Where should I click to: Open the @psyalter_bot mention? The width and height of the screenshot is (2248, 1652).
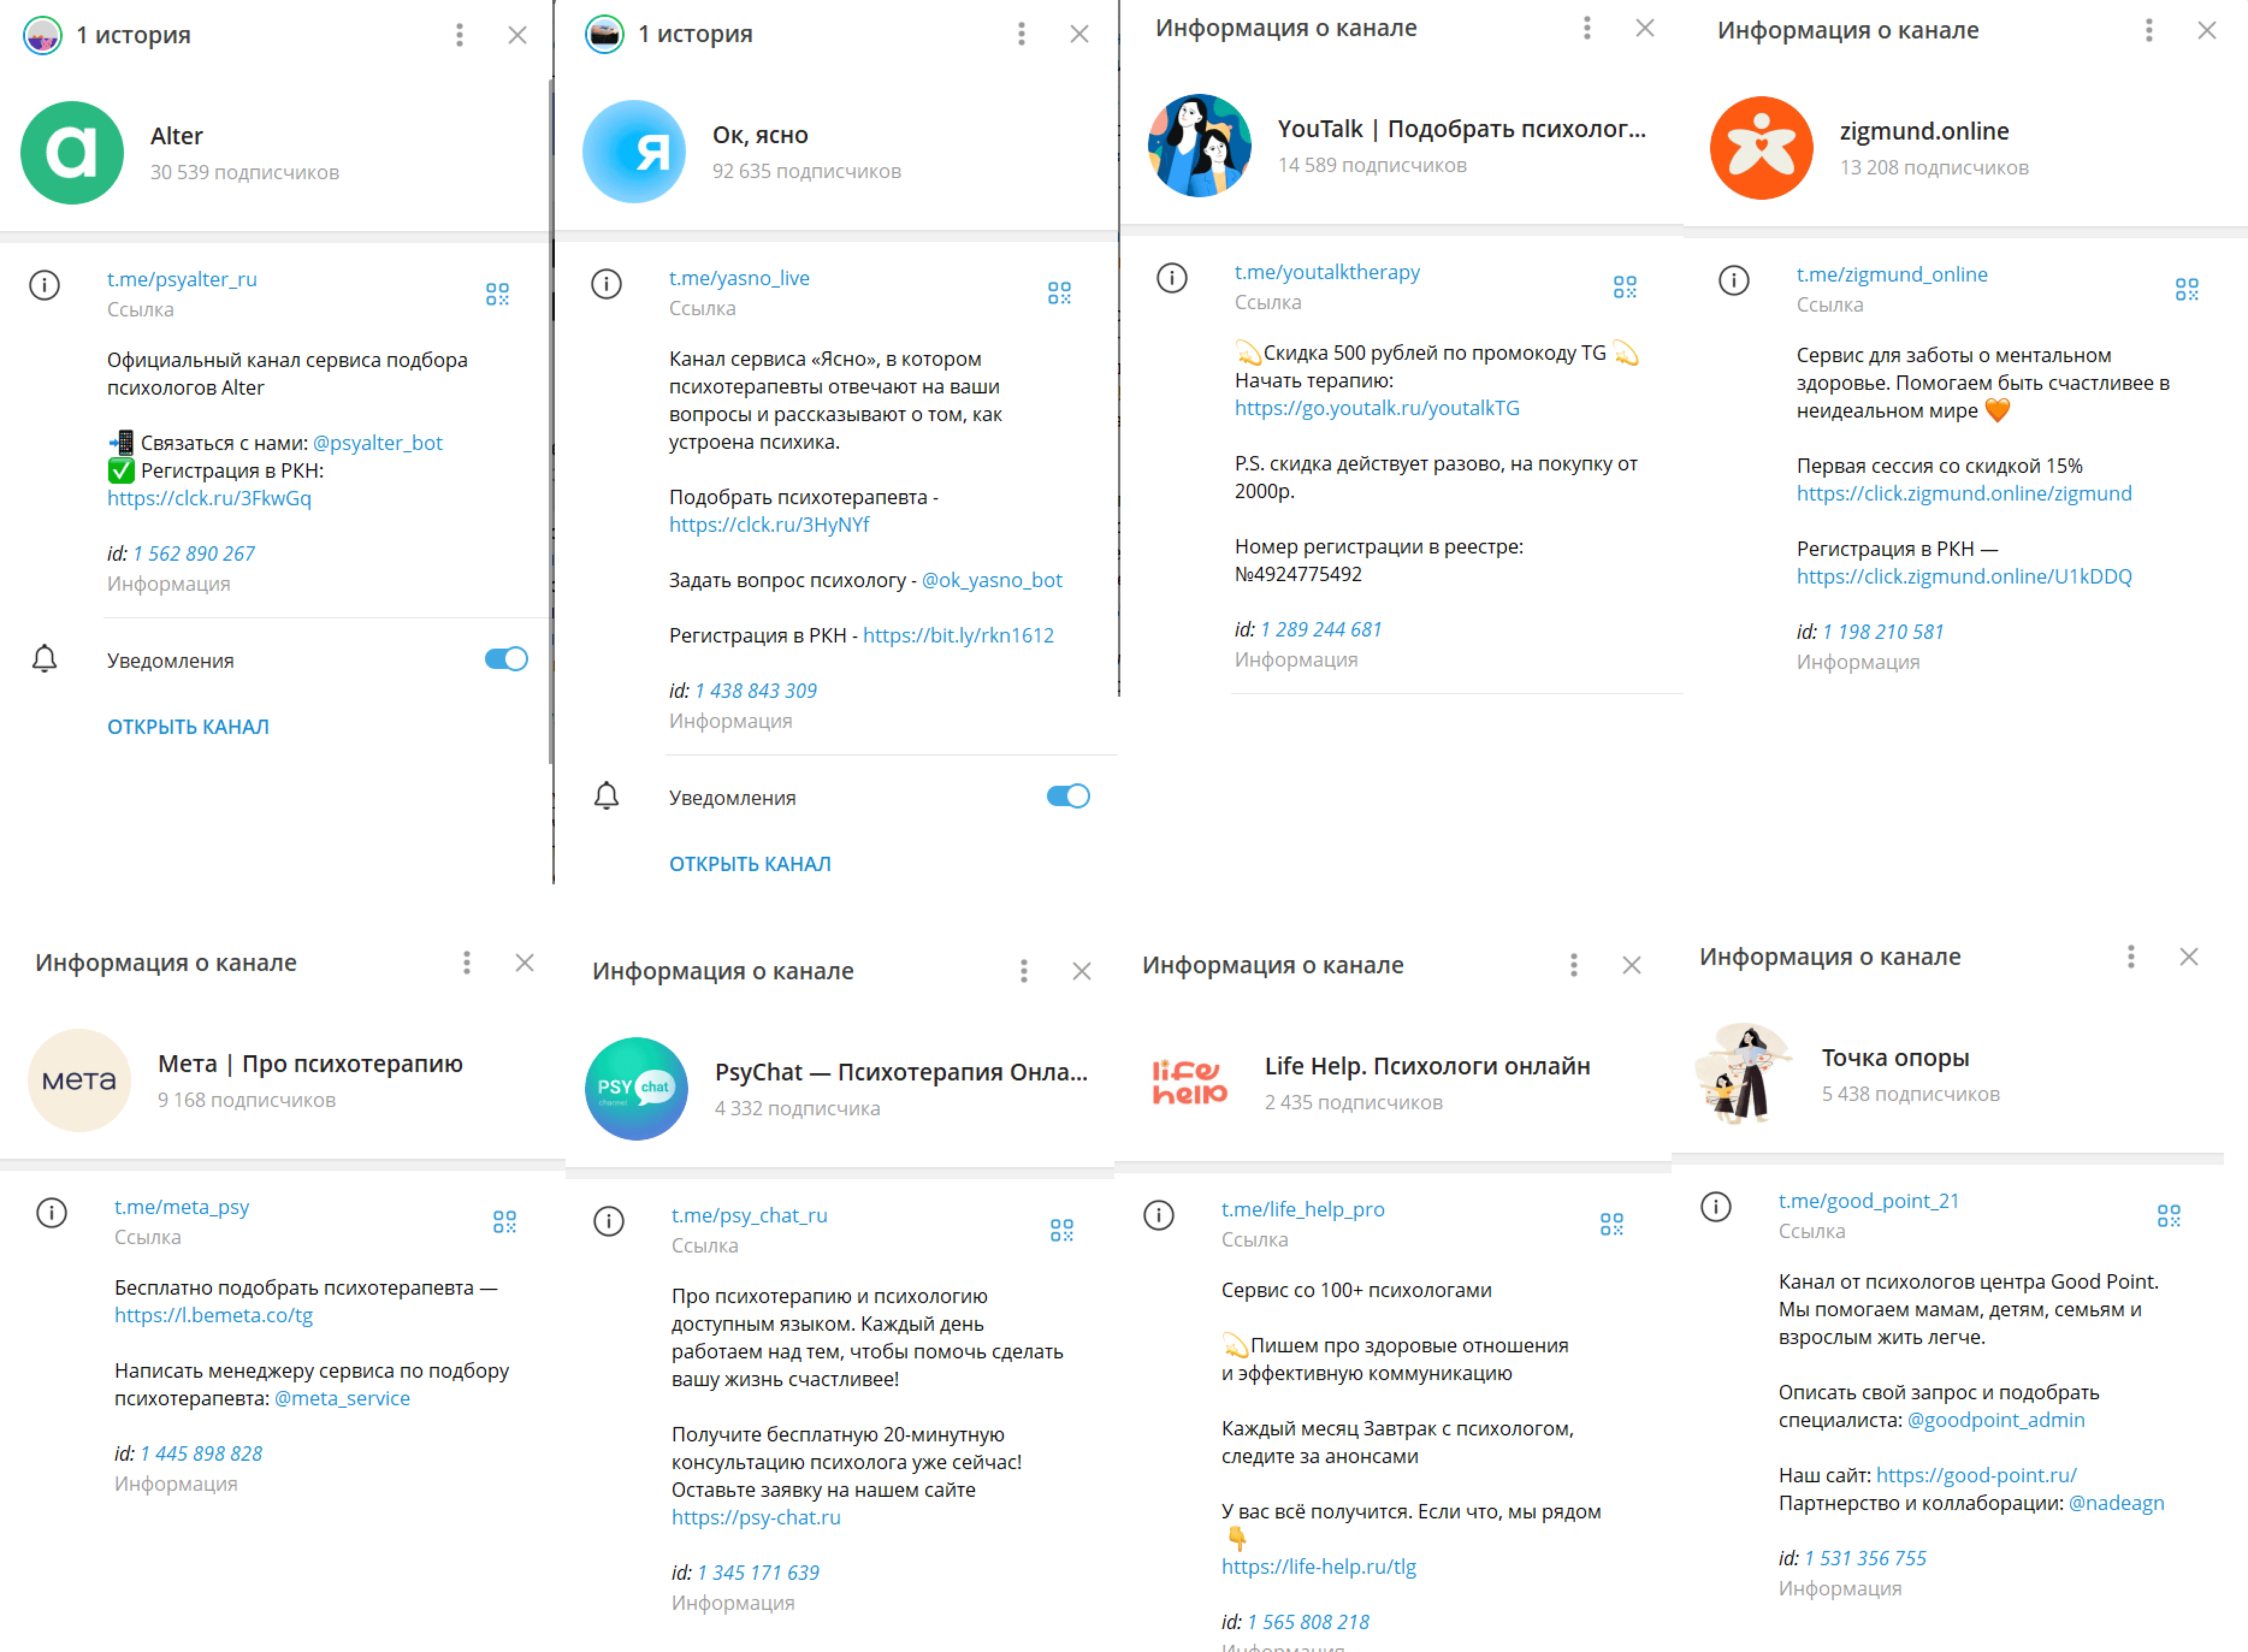coord(378,443)
